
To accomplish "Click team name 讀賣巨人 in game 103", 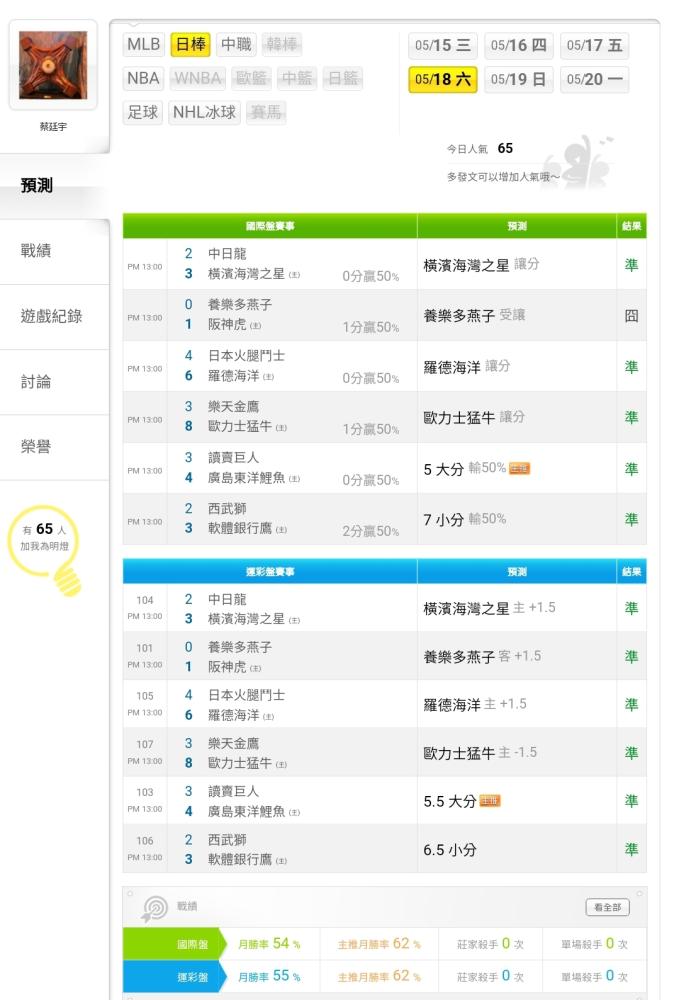I will click(x=233, y=791).
